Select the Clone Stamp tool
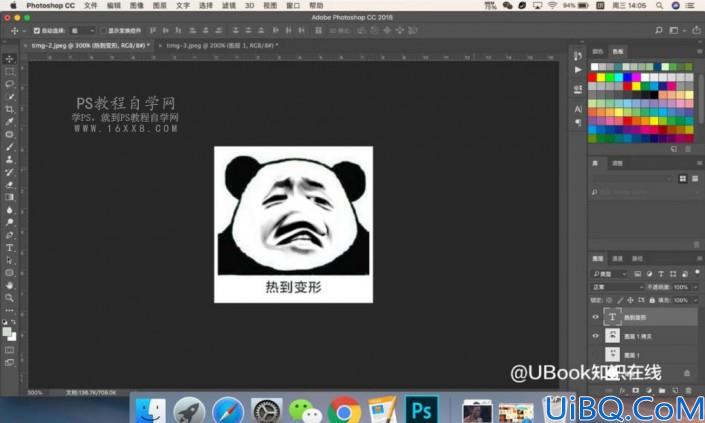 (9, 160)
